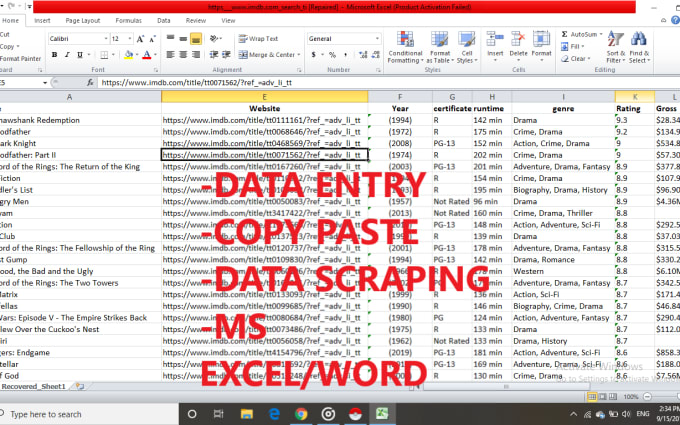Click Format as Table icon
The height and width of the screenshot is (425, 680).
tap(439, 39)
